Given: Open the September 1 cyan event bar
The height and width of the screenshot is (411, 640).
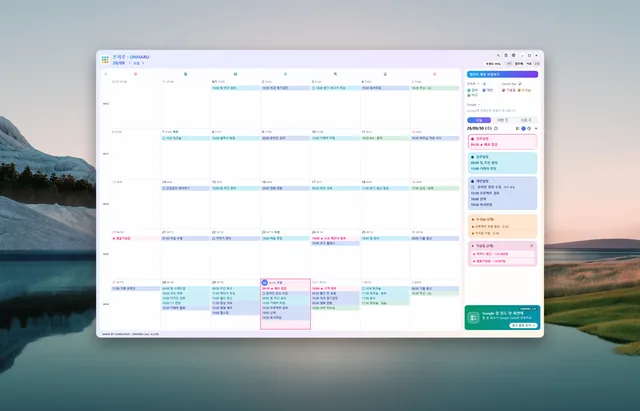Looking at the screenshot, I should click(236, 88).
